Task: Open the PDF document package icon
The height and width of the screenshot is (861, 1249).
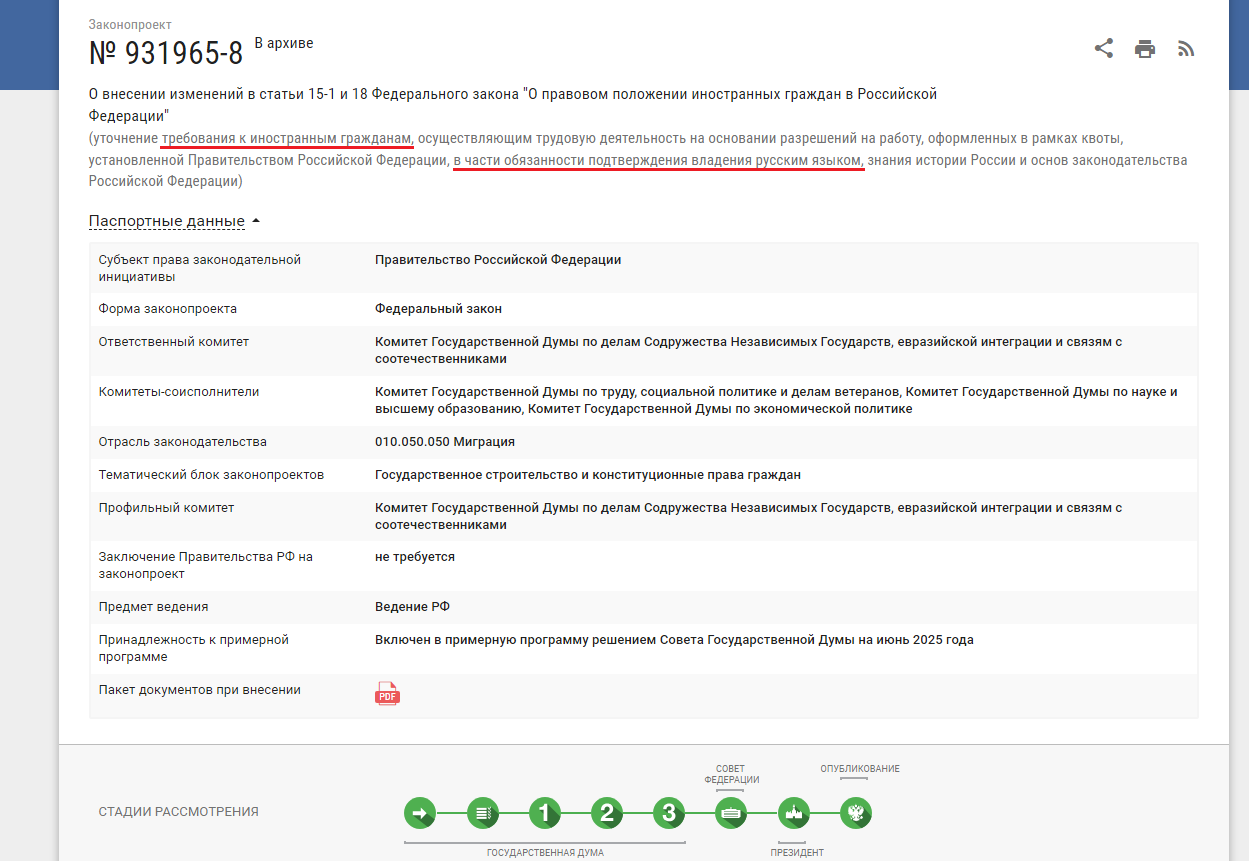Action: click(387, 693)
